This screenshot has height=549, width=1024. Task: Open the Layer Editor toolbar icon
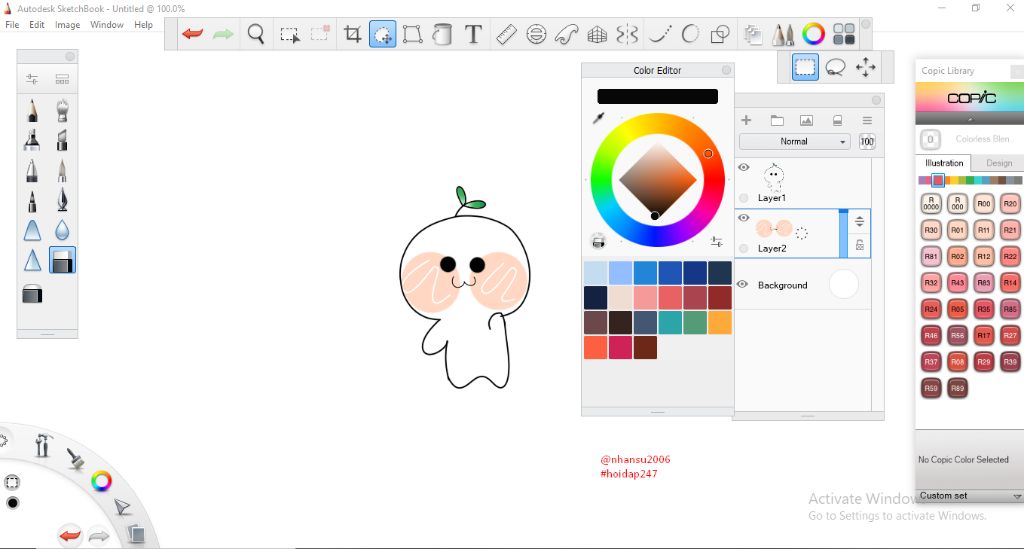point(753,35)
